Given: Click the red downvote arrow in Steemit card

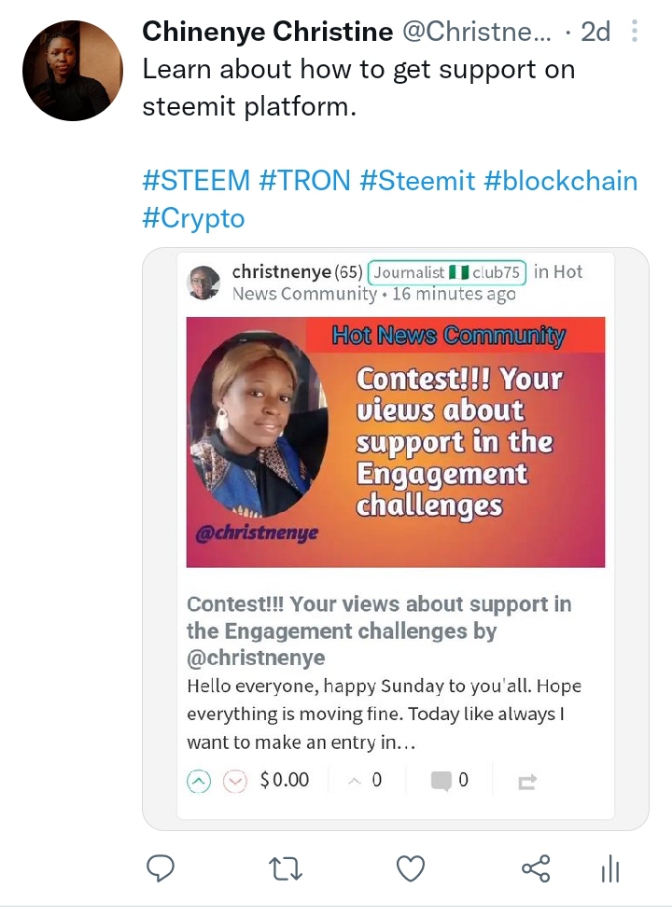Looking at the screenshot, I should point(235,781).
